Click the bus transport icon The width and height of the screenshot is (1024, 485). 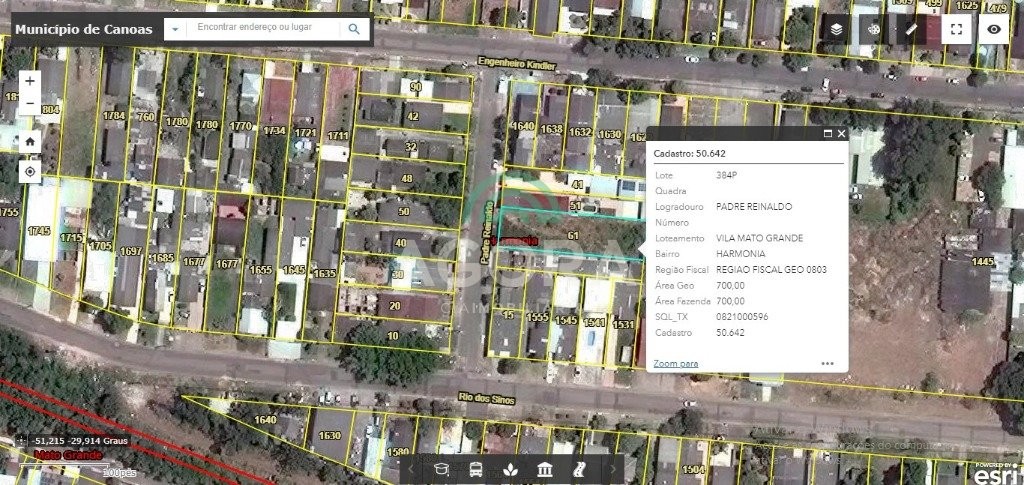pyautogui.click(x=476, y=469)
